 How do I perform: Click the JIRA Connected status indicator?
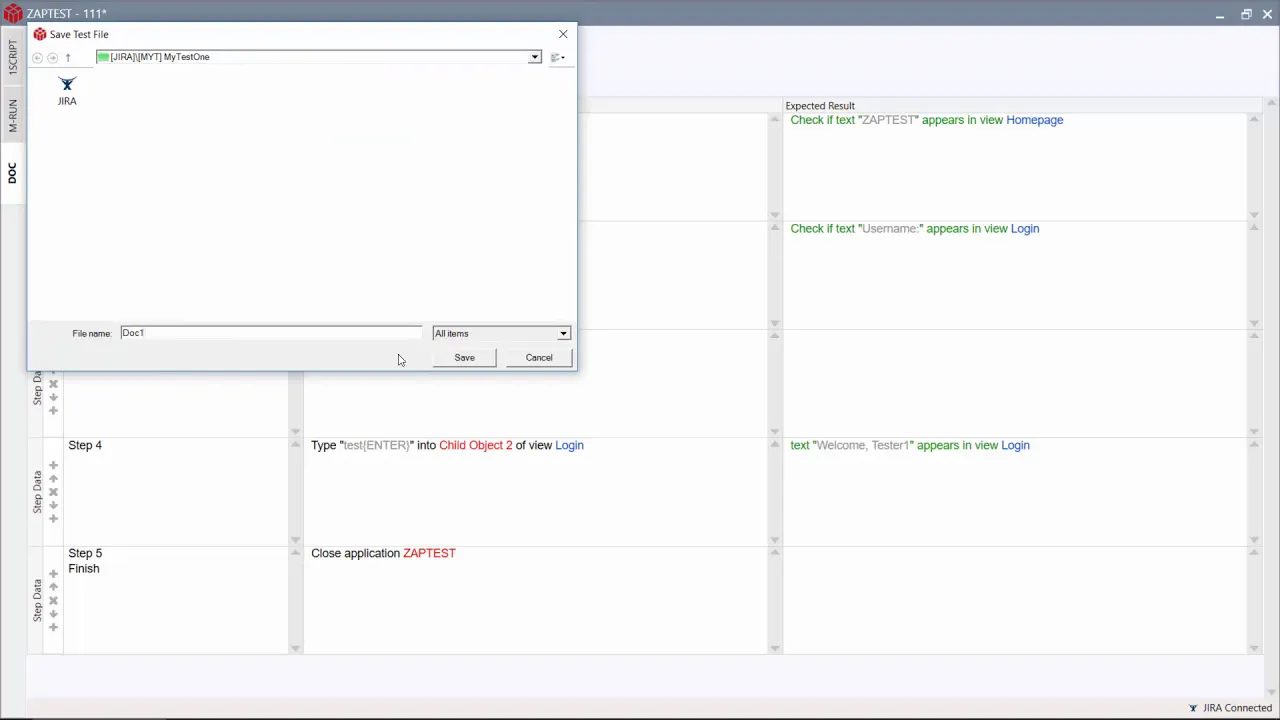point(1230,708)
